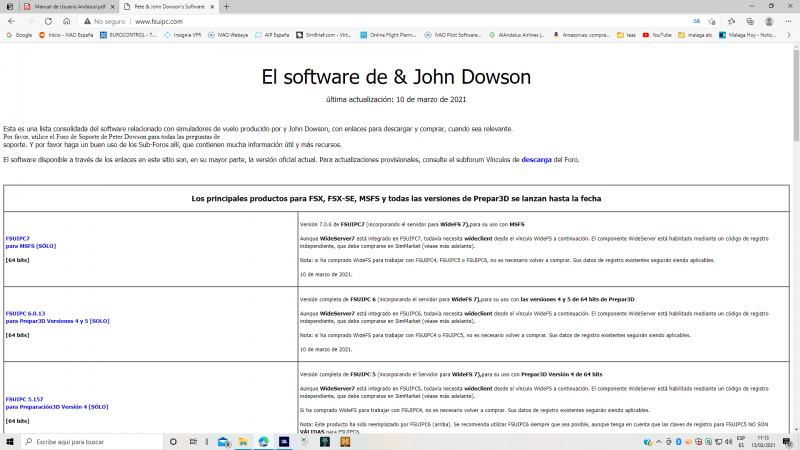Close the Pete & John Dowson's Software tab
The height and width of the screenshot is (450, 800).
[x=212, y=7]
